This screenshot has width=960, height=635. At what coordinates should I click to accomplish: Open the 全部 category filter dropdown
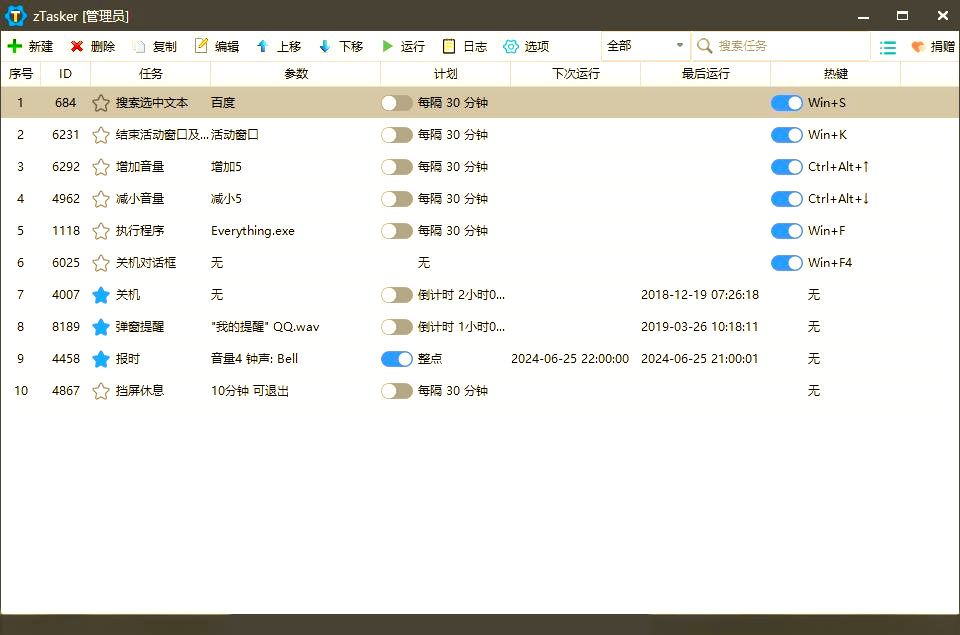point(645,46)
